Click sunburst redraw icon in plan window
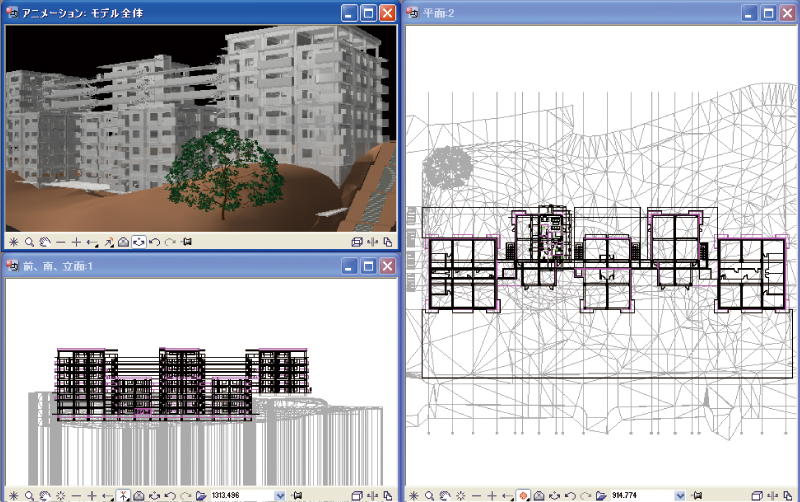Viewport: 800px width, 502px height. pyautogui.click(x=461, y=495)
